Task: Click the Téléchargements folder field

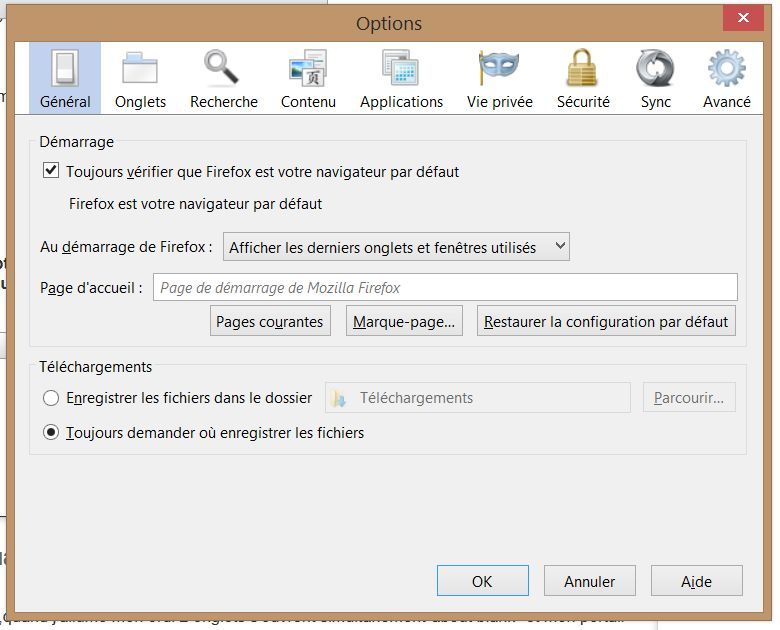Action: pos(478,398)
